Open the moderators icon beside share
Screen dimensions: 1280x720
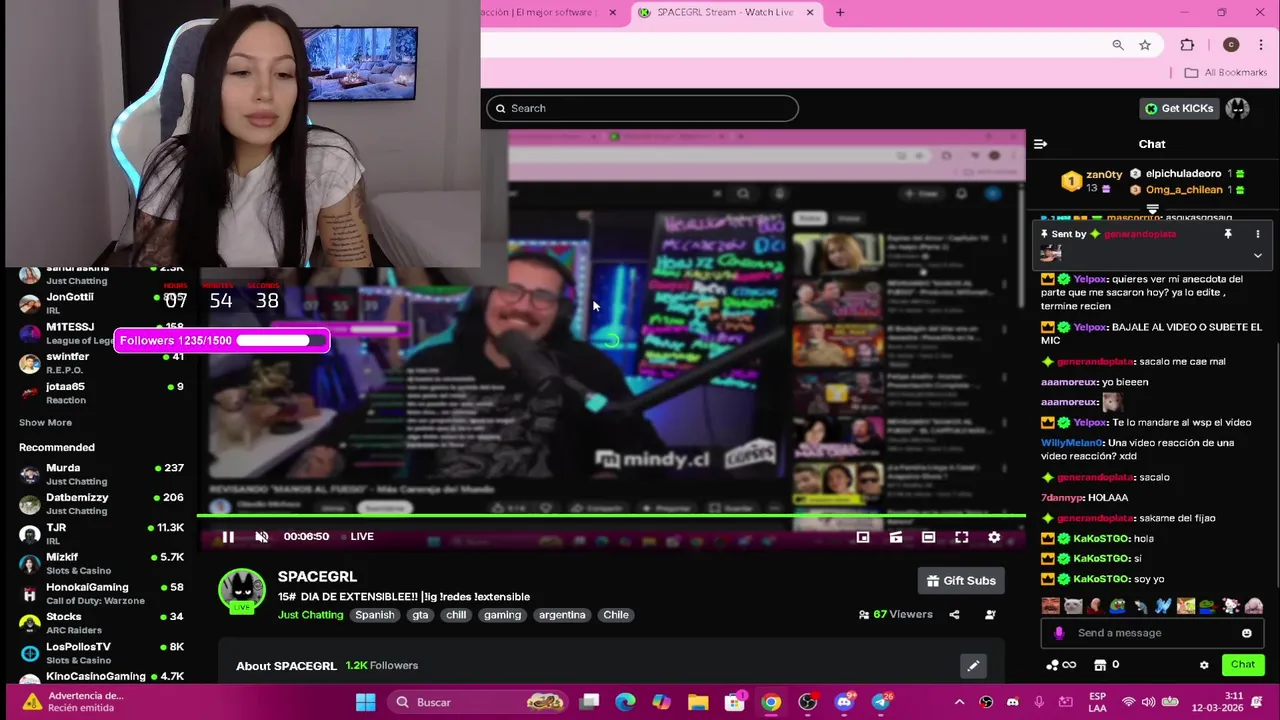click(990, 615)
